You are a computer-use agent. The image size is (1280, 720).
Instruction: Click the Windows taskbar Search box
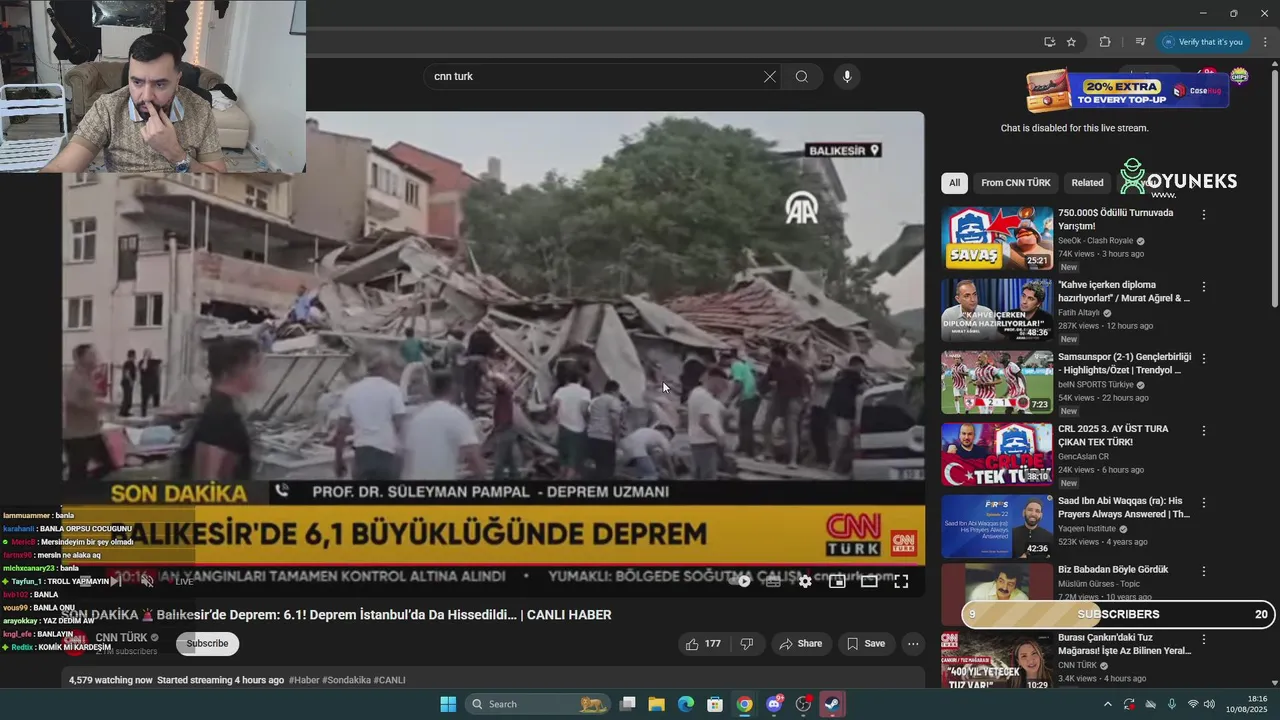[538, 704]
